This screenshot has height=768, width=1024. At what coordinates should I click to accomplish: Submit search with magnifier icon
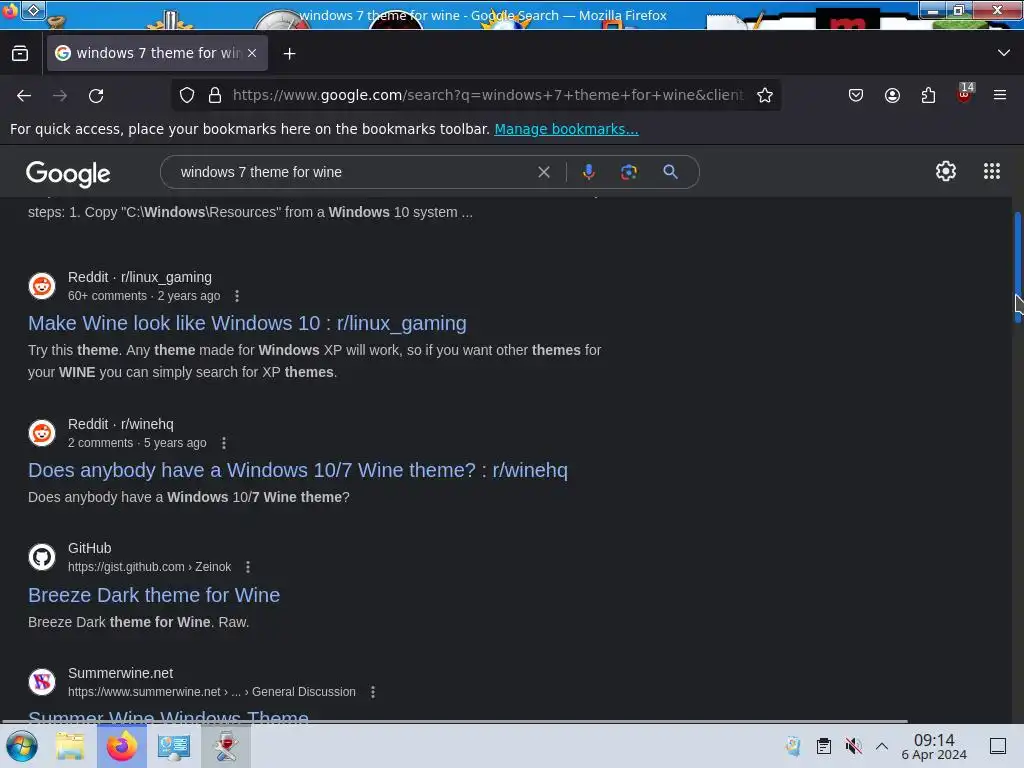[670, 172]
